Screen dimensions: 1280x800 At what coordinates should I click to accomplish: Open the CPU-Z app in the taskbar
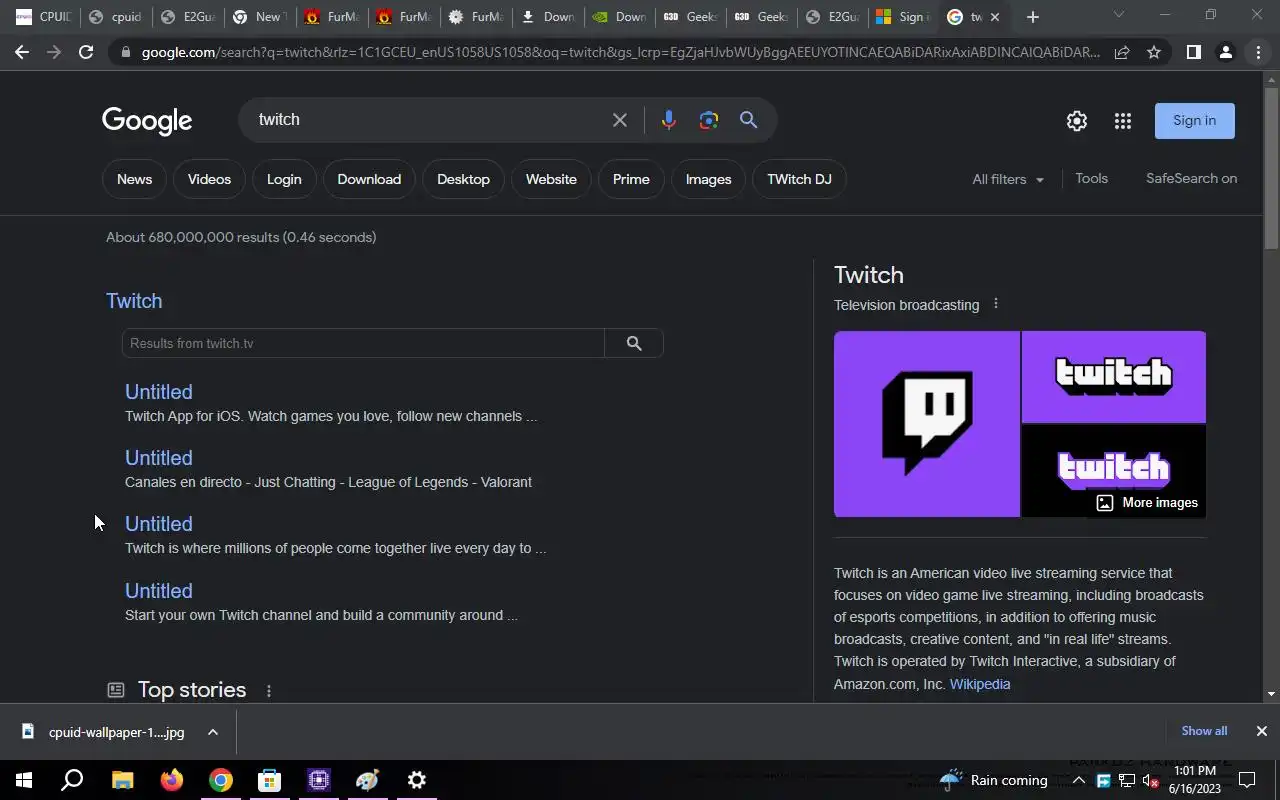tap(319, 780)
